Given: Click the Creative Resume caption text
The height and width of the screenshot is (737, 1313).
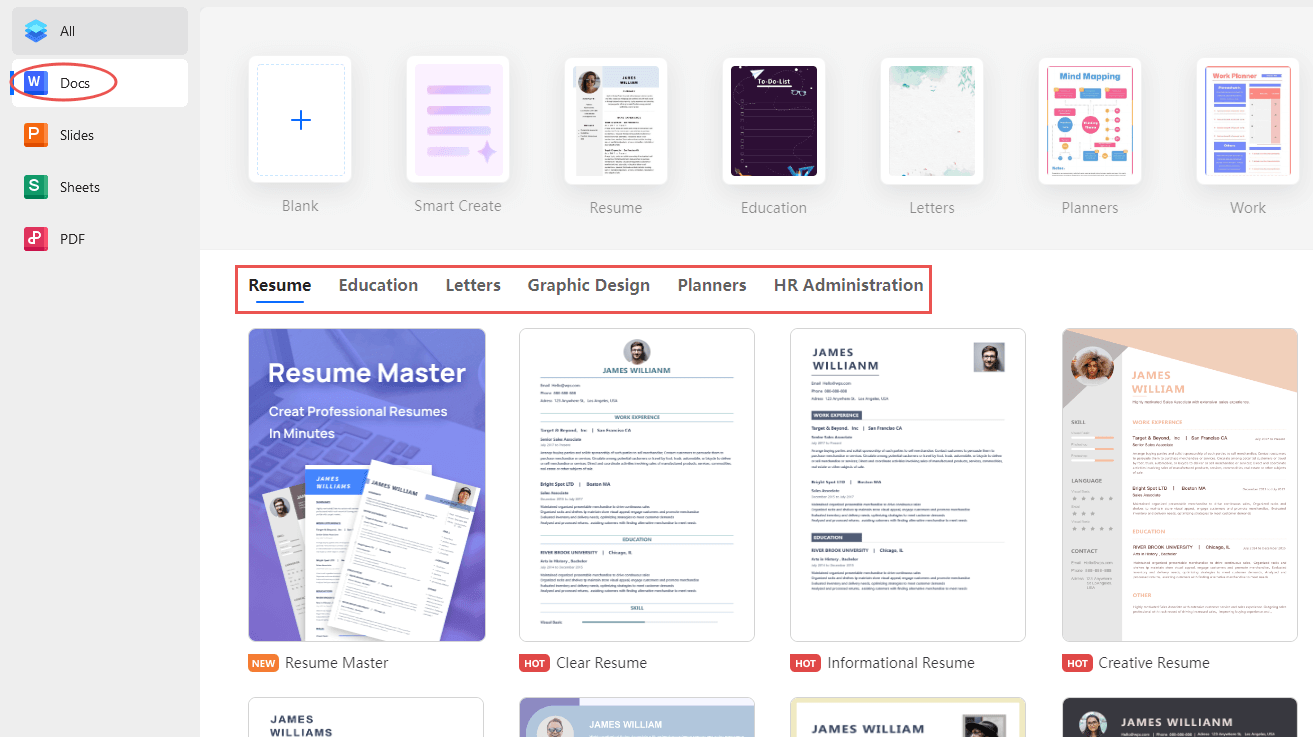Looking at the screenshot, I should (x=1154, y=663).
